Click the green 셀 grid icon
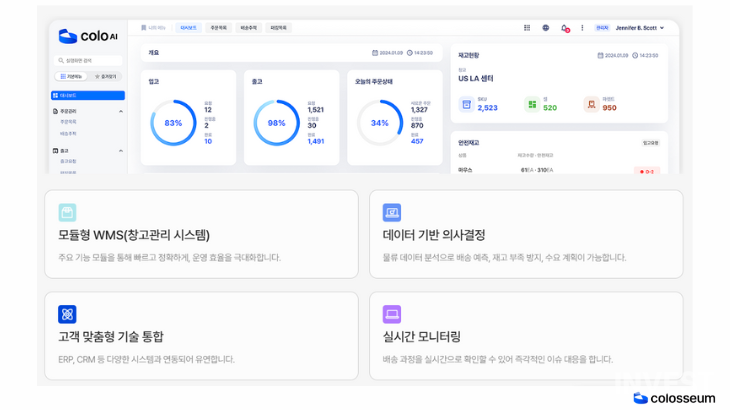Screen dimensions: 730x410 tap(532, 104)
